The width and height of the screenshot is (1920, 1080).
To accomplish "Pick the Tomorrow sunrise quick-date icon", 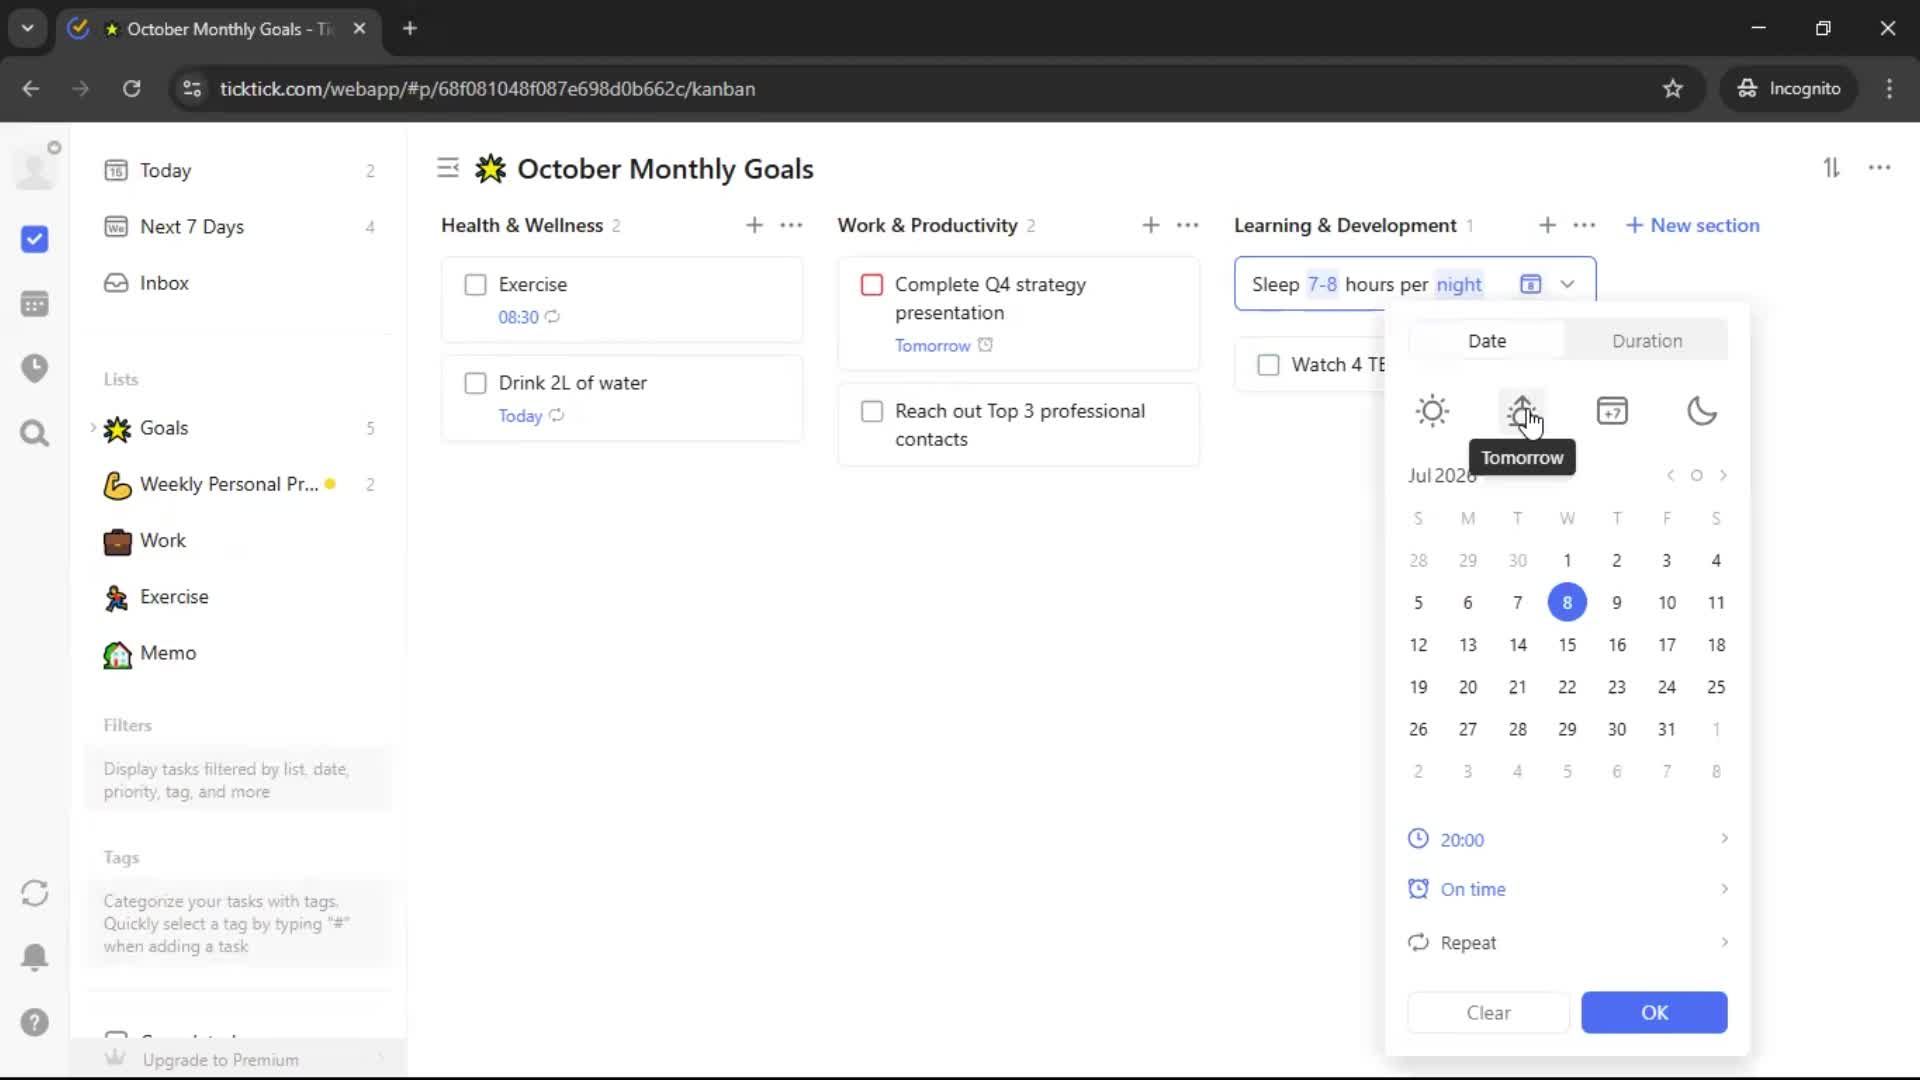I will 1521,411.
